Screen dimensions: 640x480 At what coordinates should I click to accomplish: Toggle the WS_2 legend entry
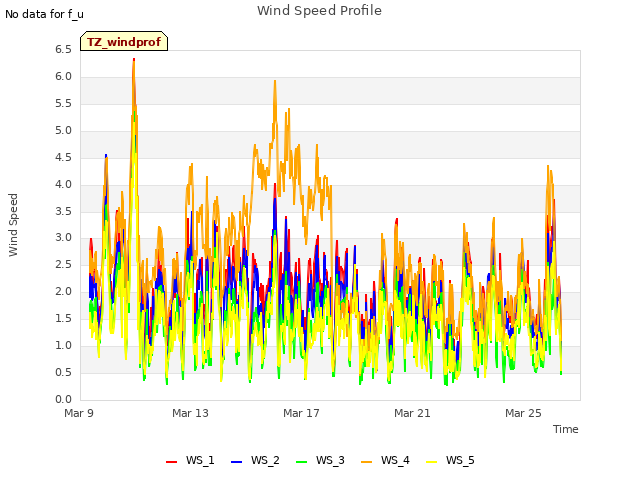pos(255,460)
